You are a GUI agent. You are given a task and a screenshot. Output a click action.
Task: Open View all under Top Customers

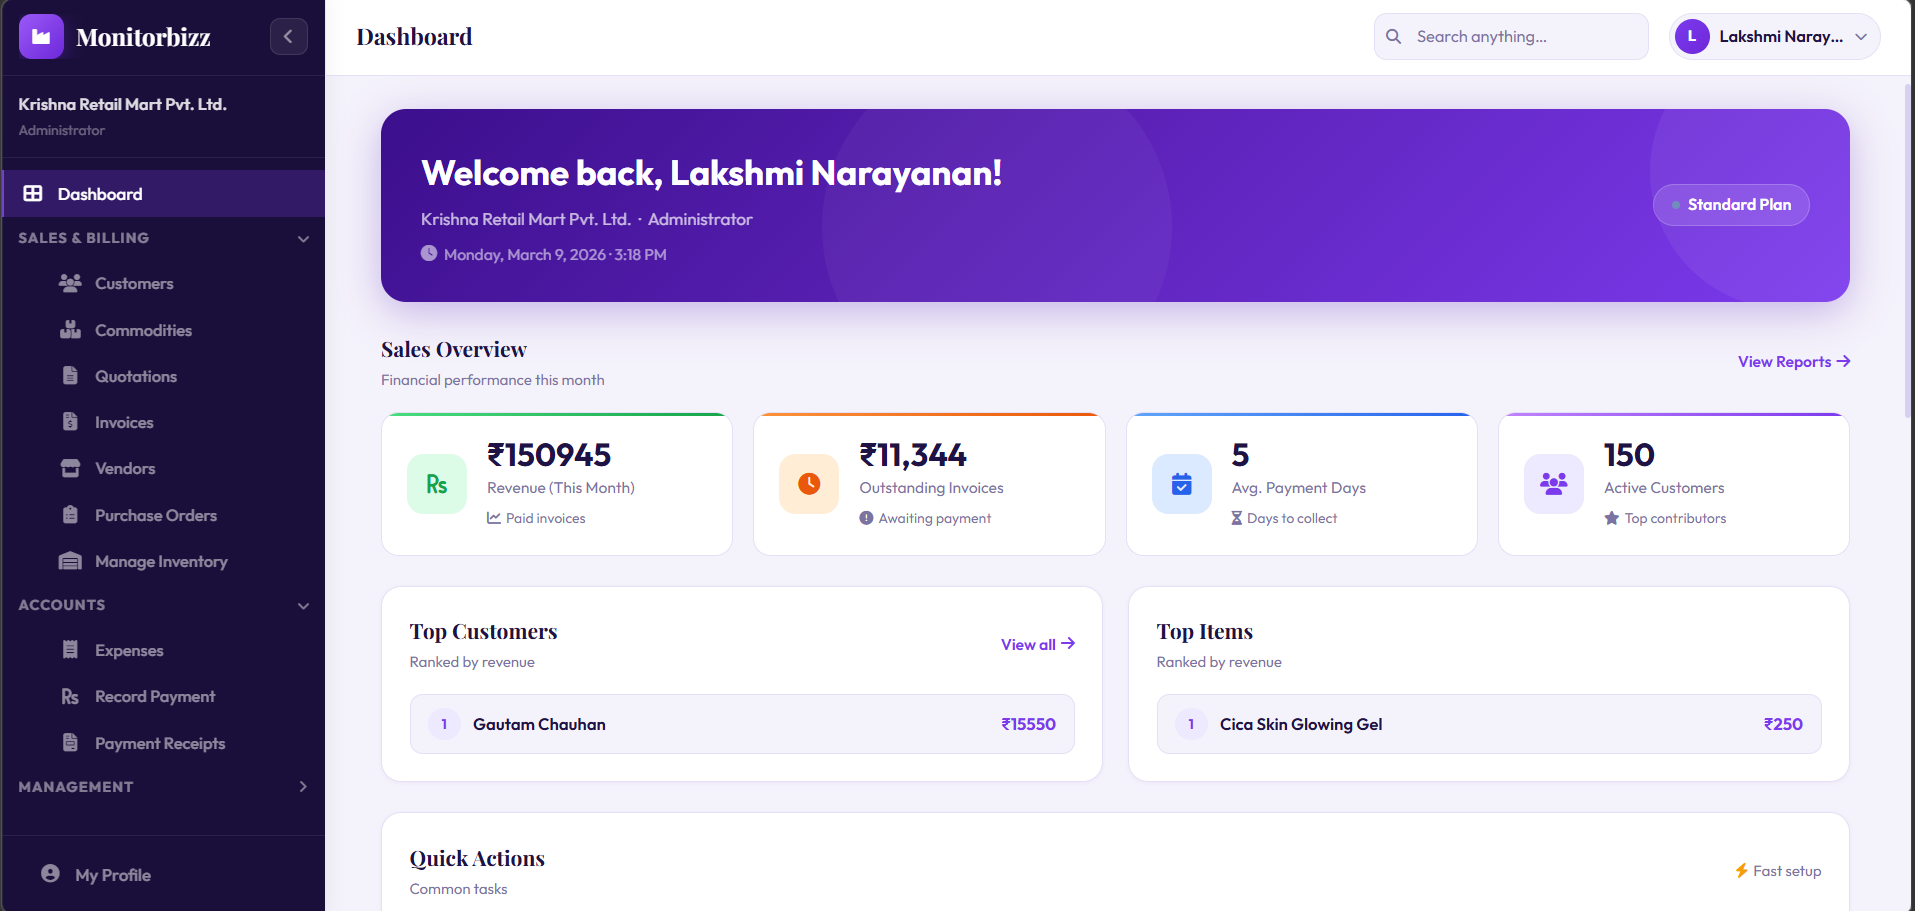tap(1036, 644)
